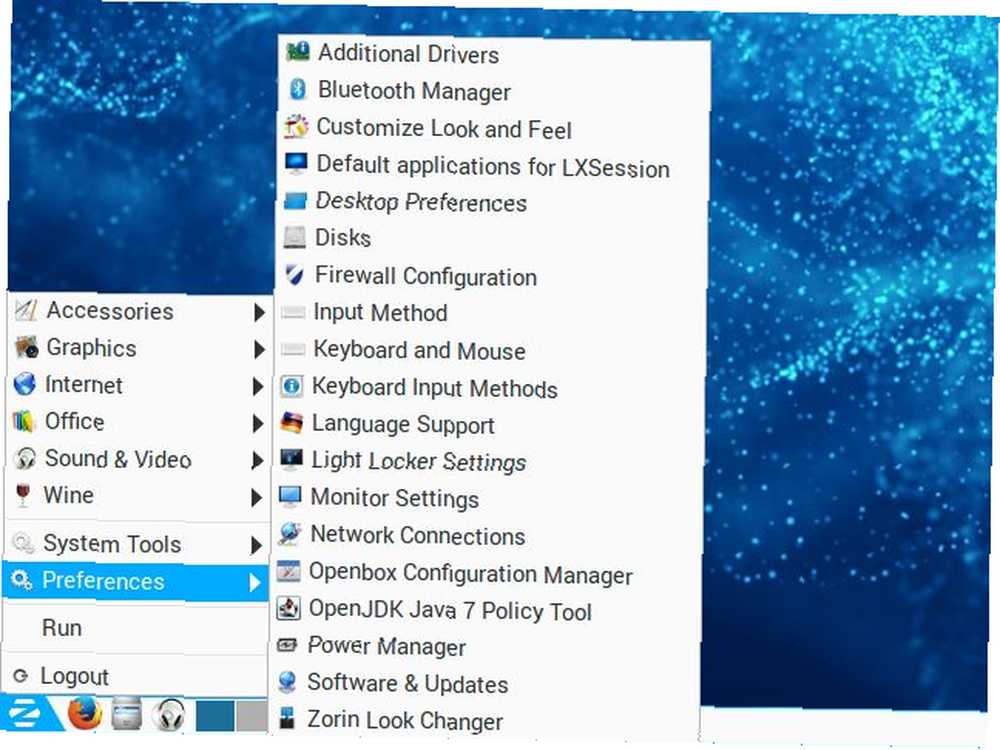Switch to the blue workspace pager square
The width and height of the screenshot is (1000, 750).
tap(214, 716)
